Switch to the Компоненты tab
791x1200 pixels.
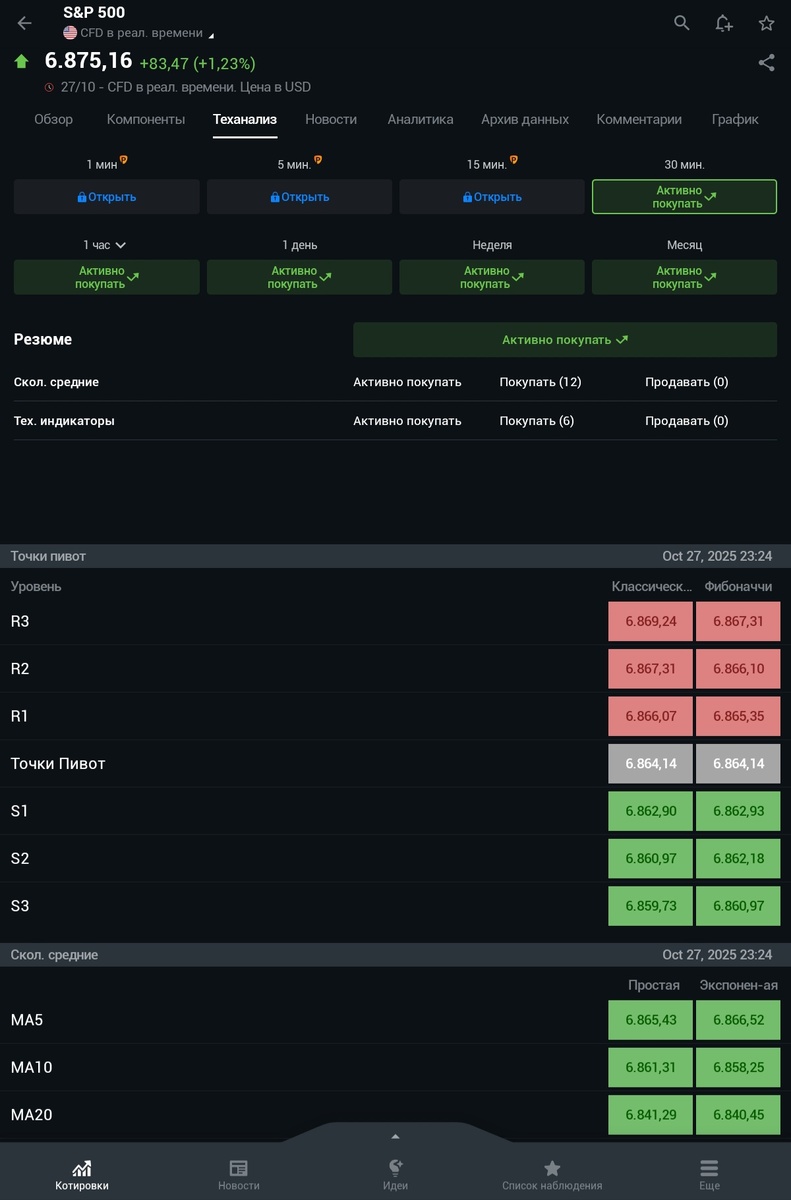[x=146, y=119]
